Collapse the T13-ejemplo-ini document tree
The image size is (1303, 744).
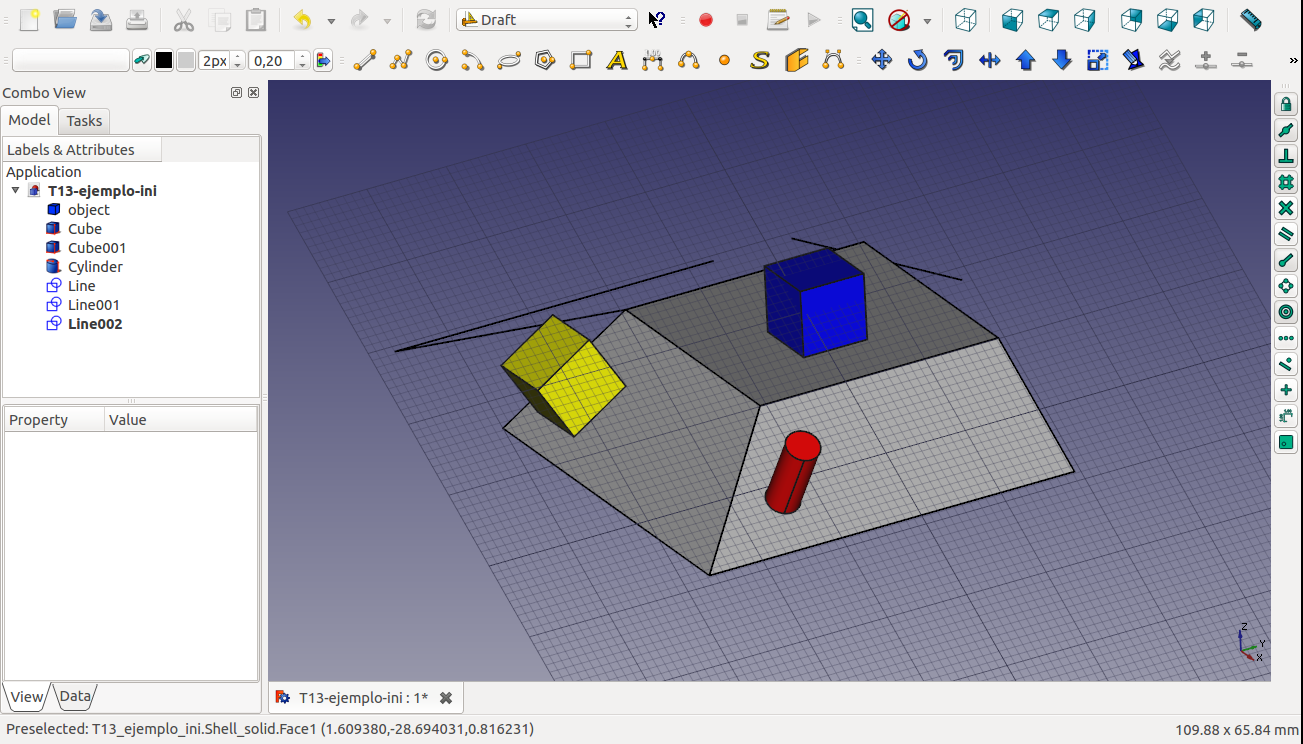pos(16,191)
